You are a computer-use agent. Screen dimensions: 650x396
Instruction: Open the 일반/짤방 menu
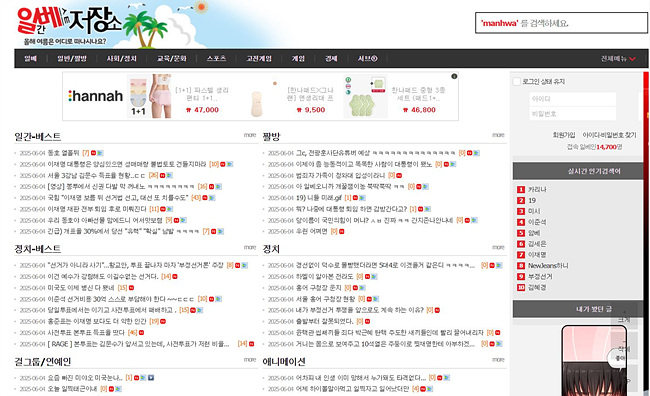click(72, 58)
